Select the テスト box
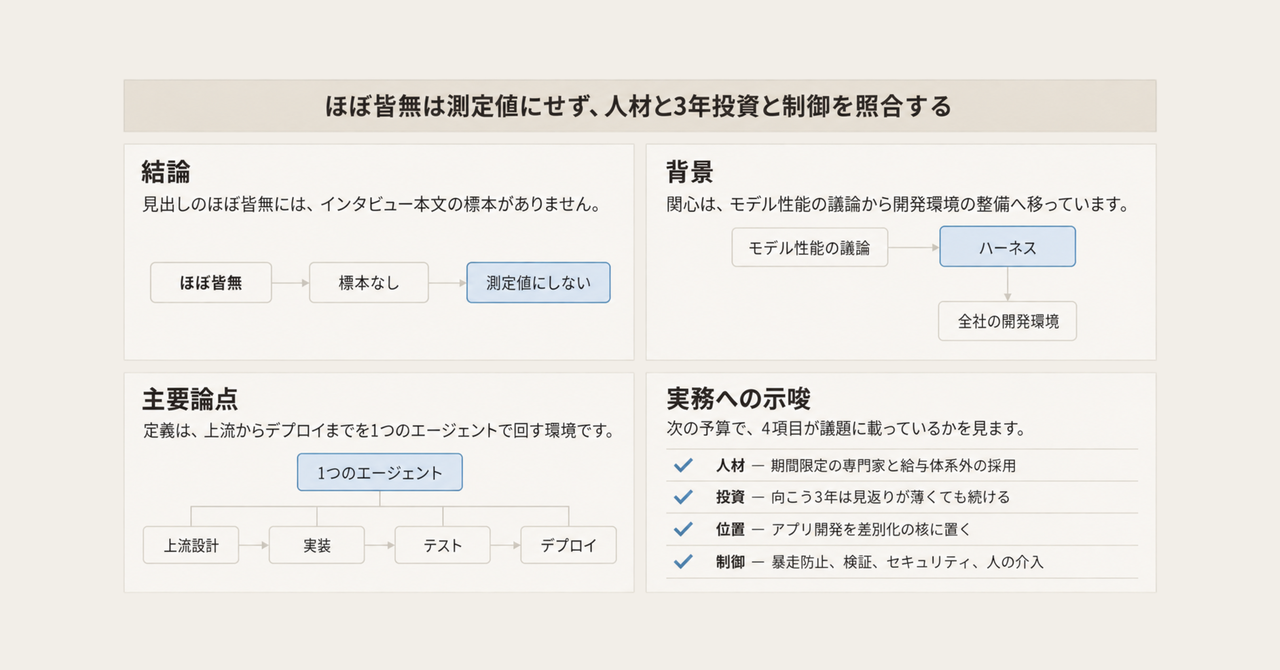1280x670 pixels. pos(443,545)
